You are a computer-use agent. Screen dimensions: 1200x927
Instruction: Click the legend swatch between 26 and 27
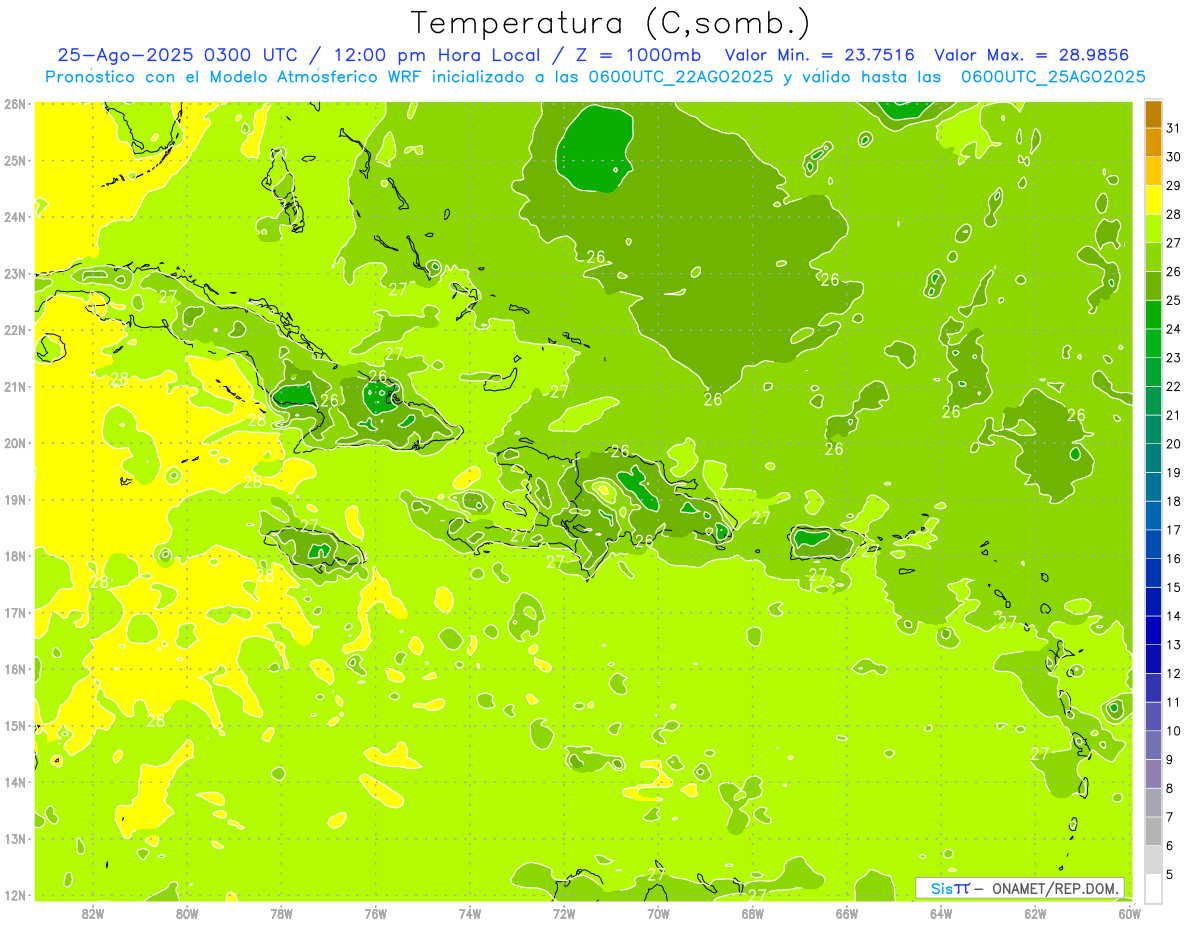[x=1153, y=257]
